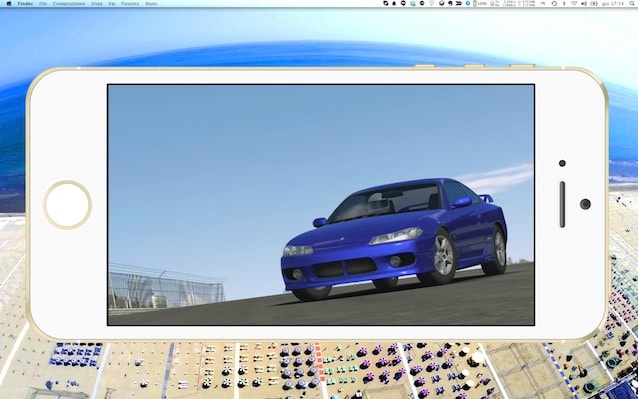Open the Apple menu
638x399 pixels.
[x=9, y=4]
